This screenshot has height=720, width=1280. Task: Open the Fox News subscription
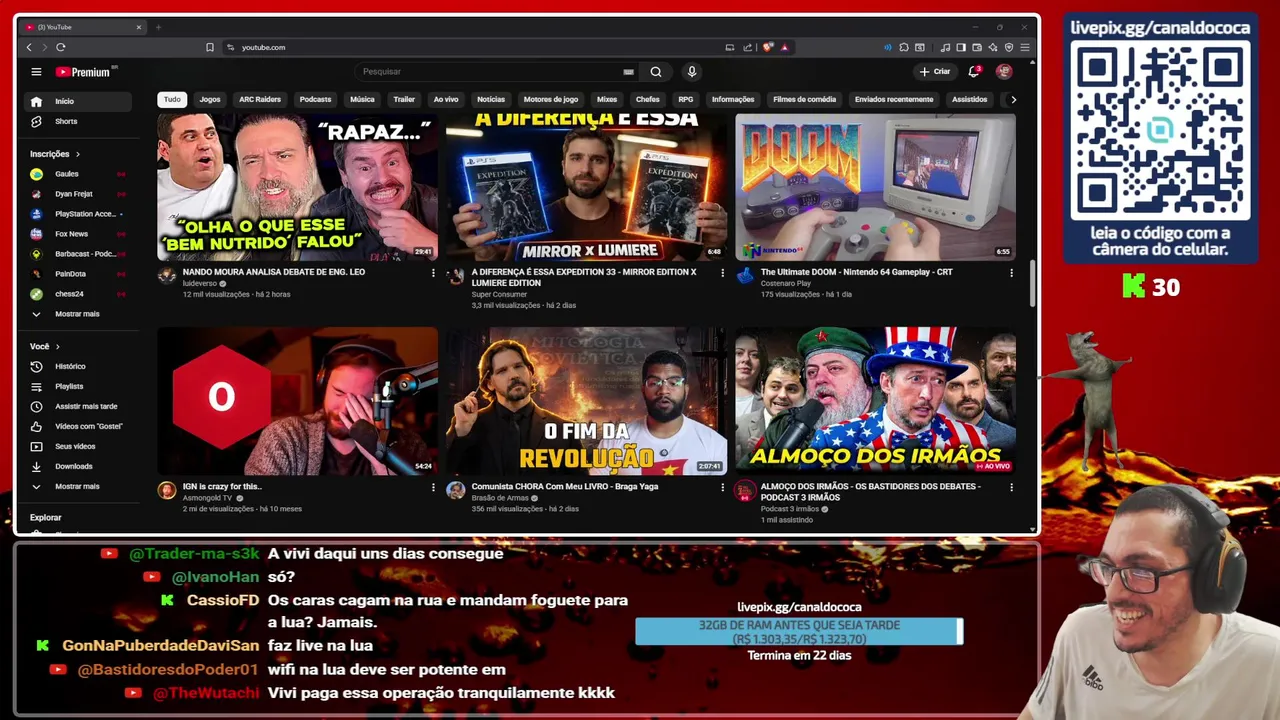pyautogui.click(x=78, y=234)
